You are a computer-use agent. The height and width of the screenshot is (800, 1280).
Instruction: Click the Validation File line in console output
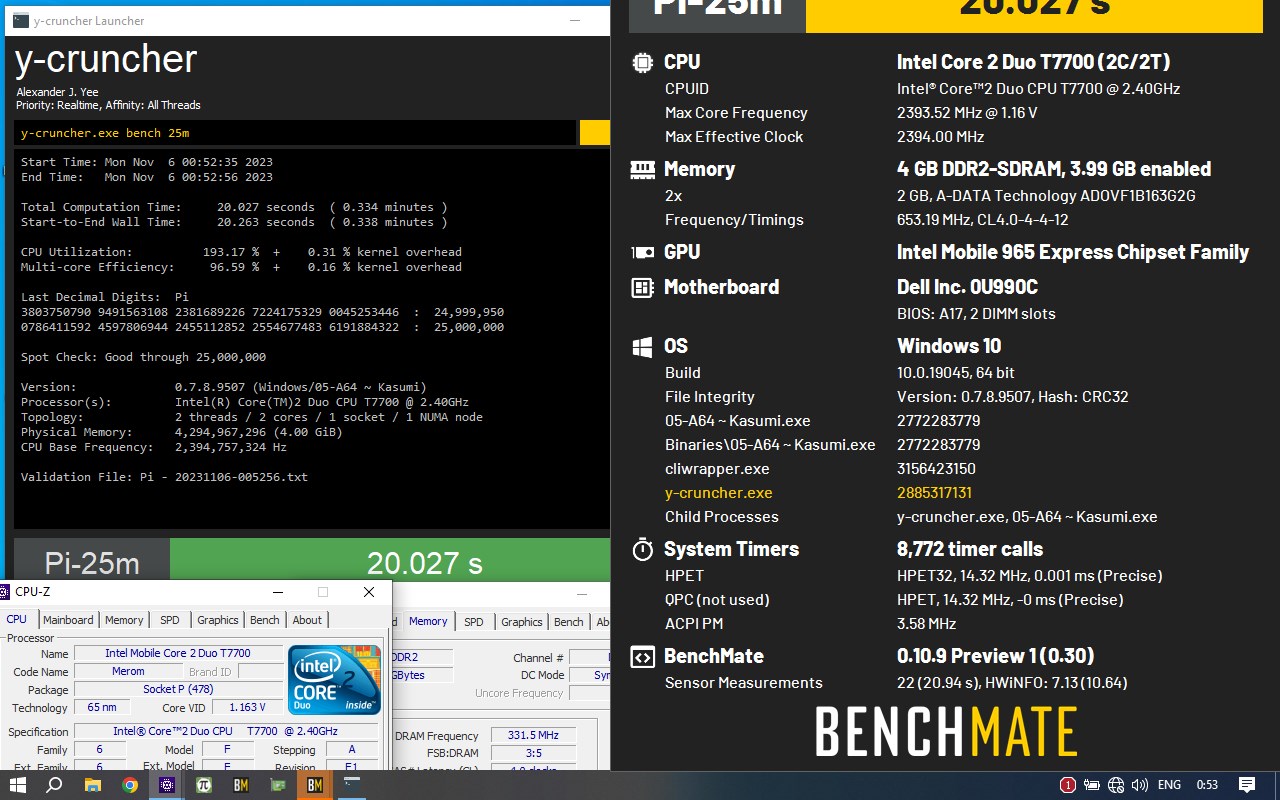(x=164, y=477)
